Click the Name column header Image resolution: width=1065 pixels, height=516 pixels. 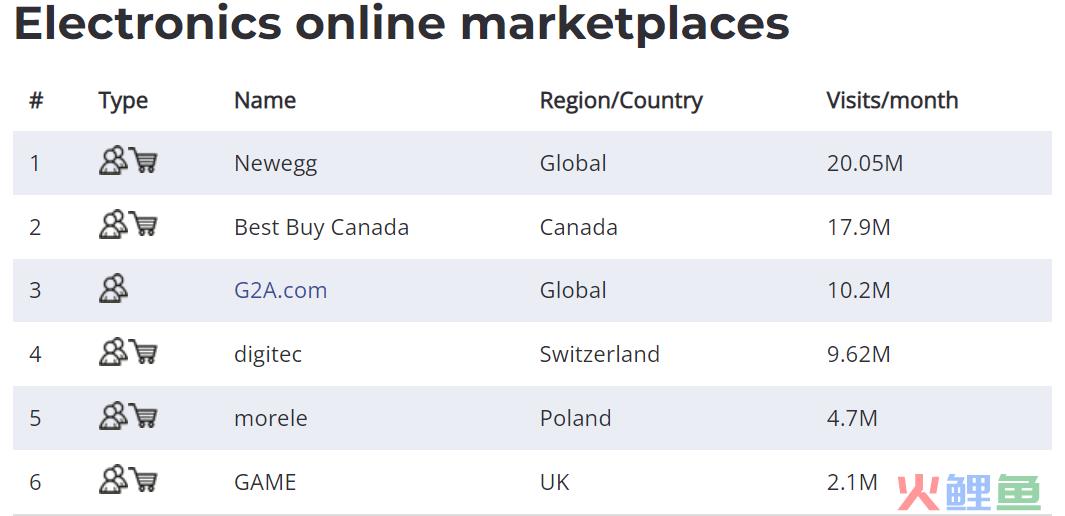[265, 100]
